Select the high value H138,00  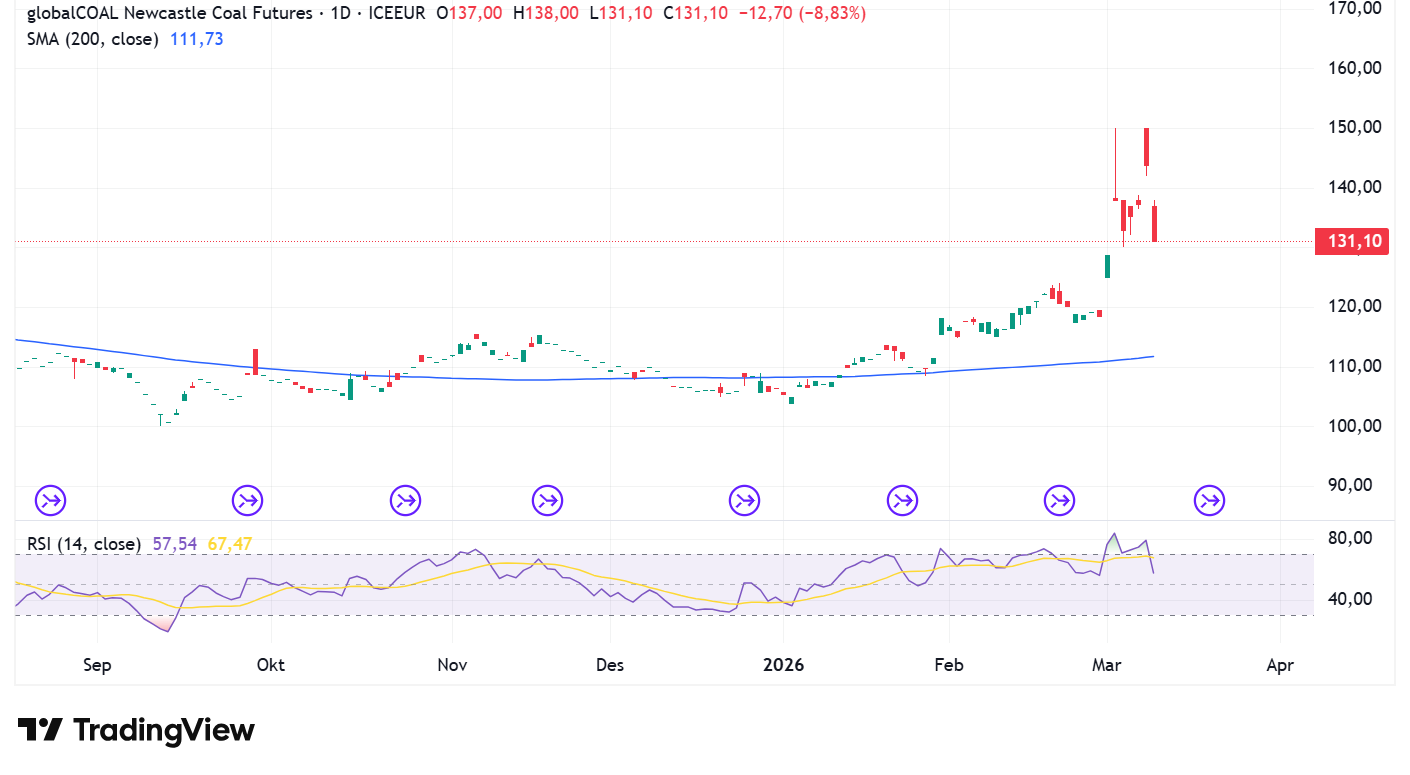click(x=546, y=13)
